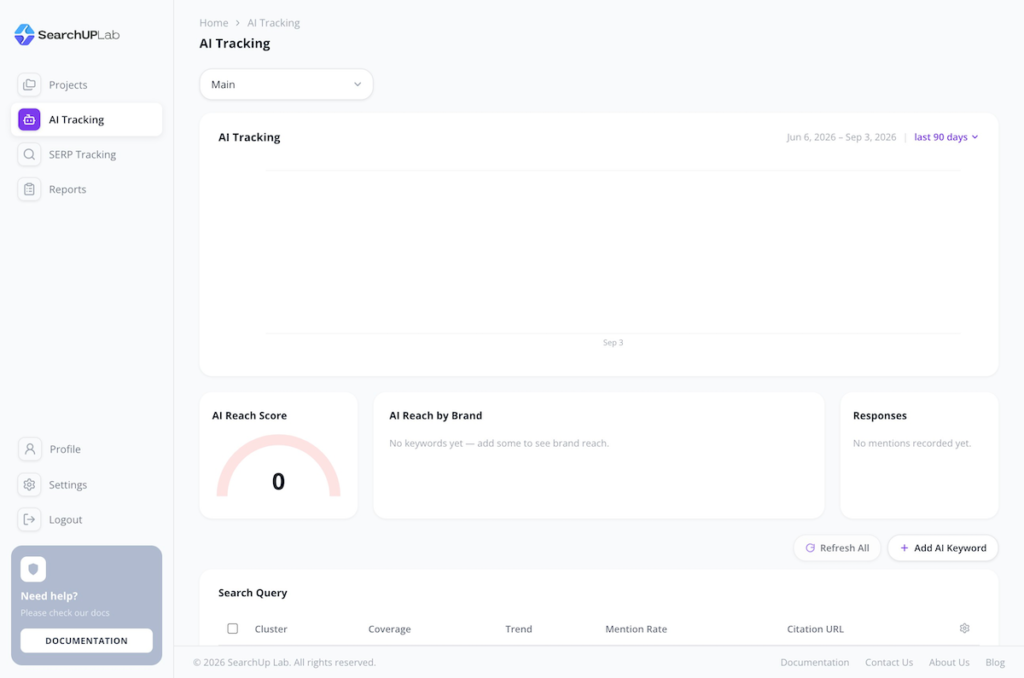Image resolution: width=1024 pixels, height=678 pixels.
Task: Open footer Contact Us link
Action: 889,662
